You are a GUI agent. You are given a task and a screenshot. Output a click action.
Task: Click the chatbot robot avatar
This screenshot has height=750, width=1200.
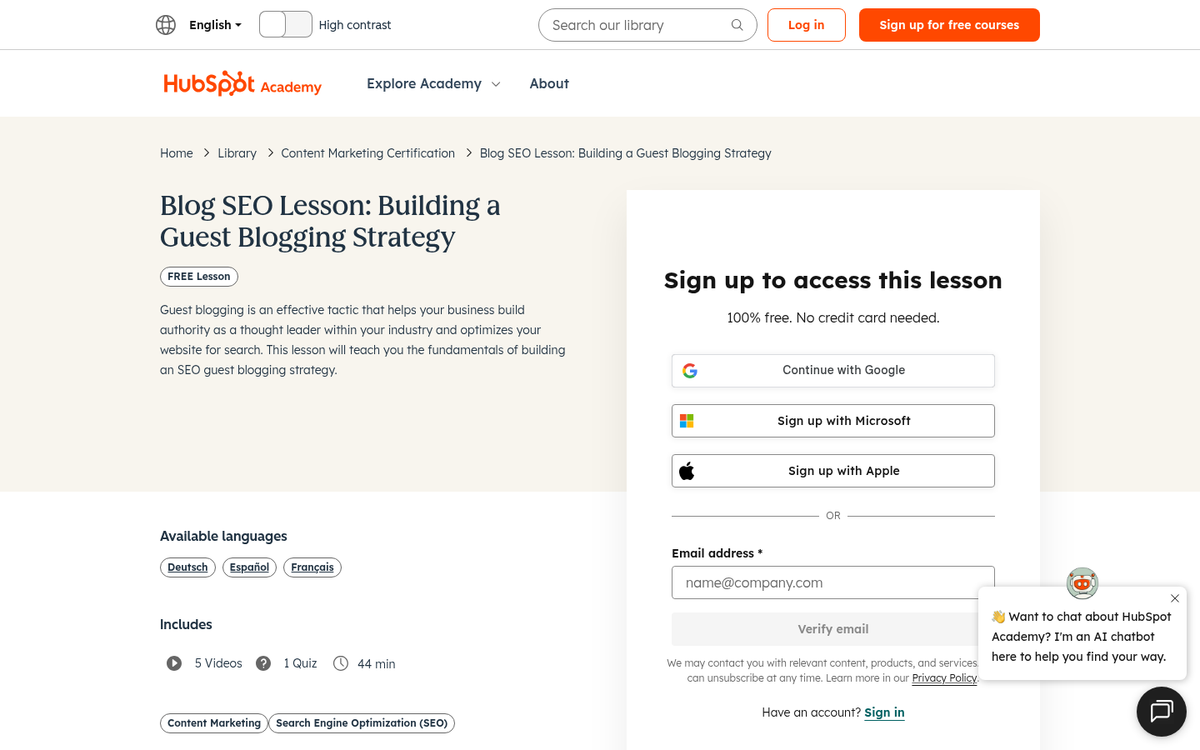(x=1082, y=583)
